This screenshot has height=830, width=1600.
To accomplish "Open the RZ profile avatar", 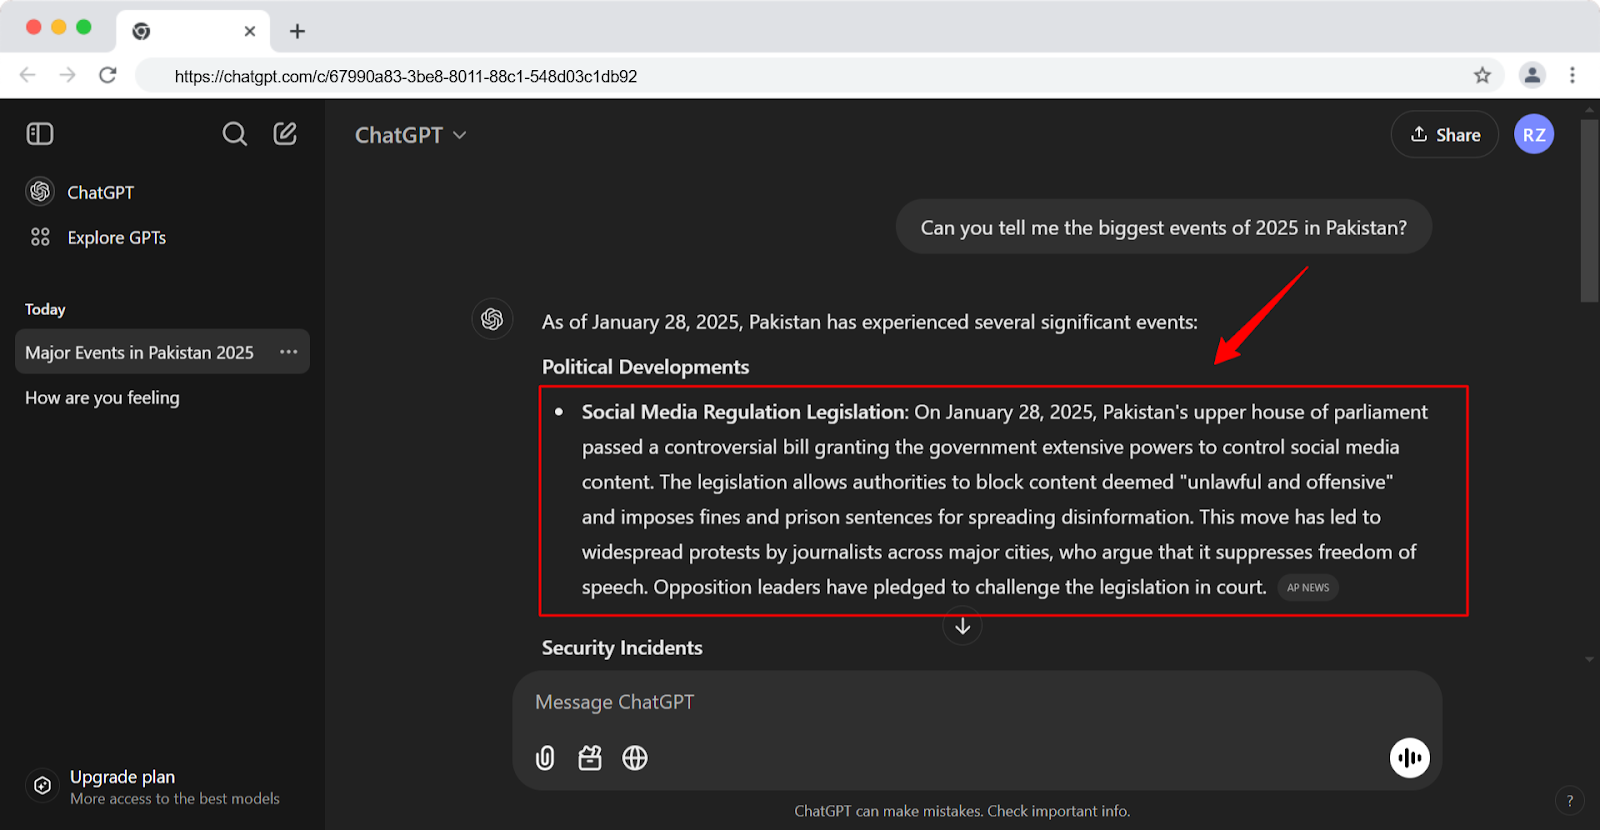I will point(1534,134).
